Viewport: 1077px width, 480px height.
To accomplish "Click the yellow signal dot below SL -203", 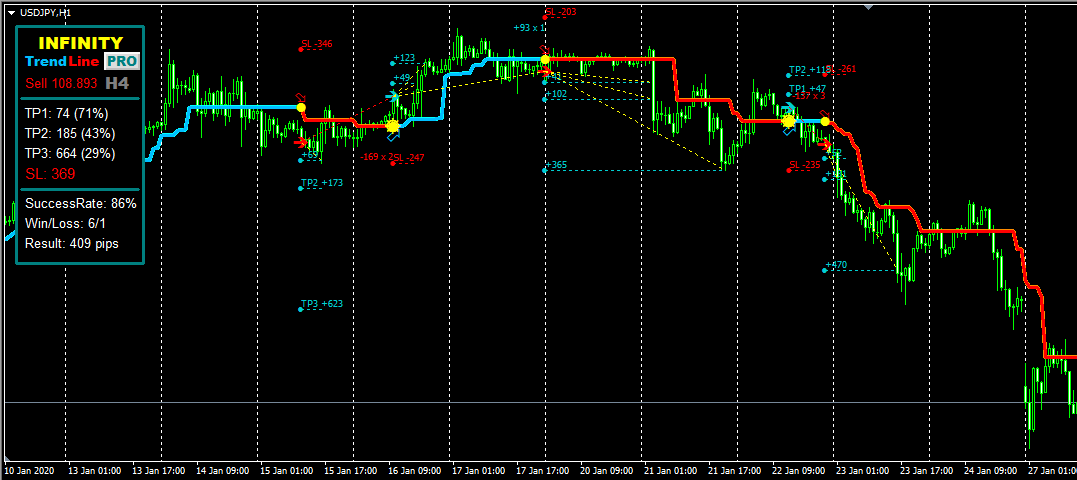I will (x=545, y=60).
